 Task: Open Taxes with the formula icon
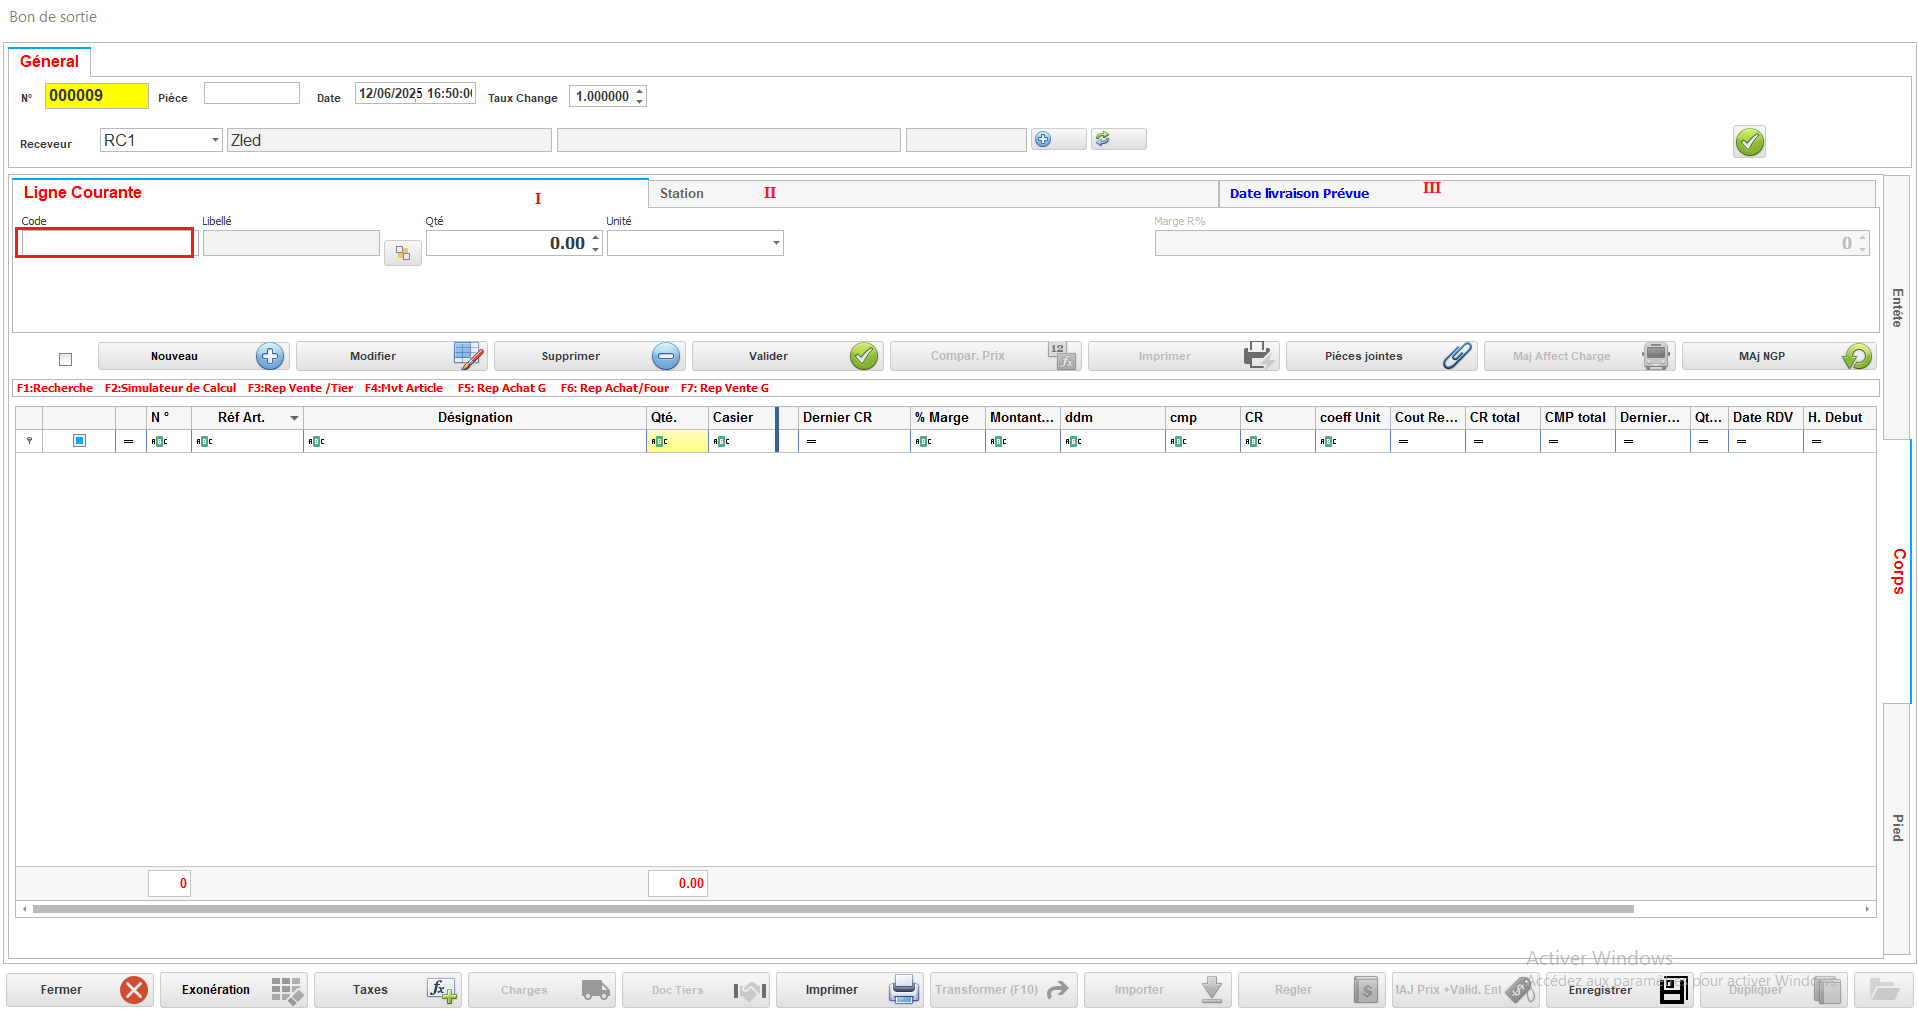pos(388,990)
